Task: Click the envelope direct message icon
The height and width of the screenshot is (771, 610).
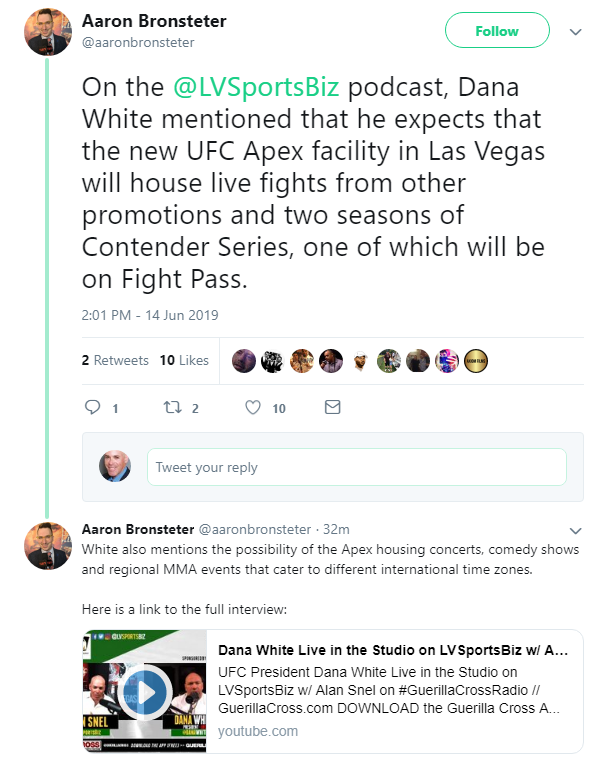Action: [x=333, y=407]
